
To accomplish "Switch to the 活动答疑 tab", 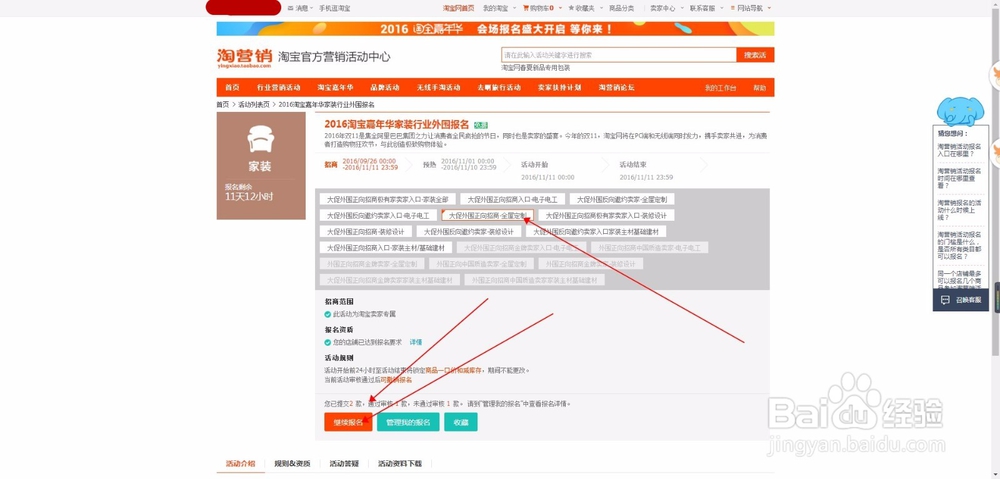I will tap(344, 464).
